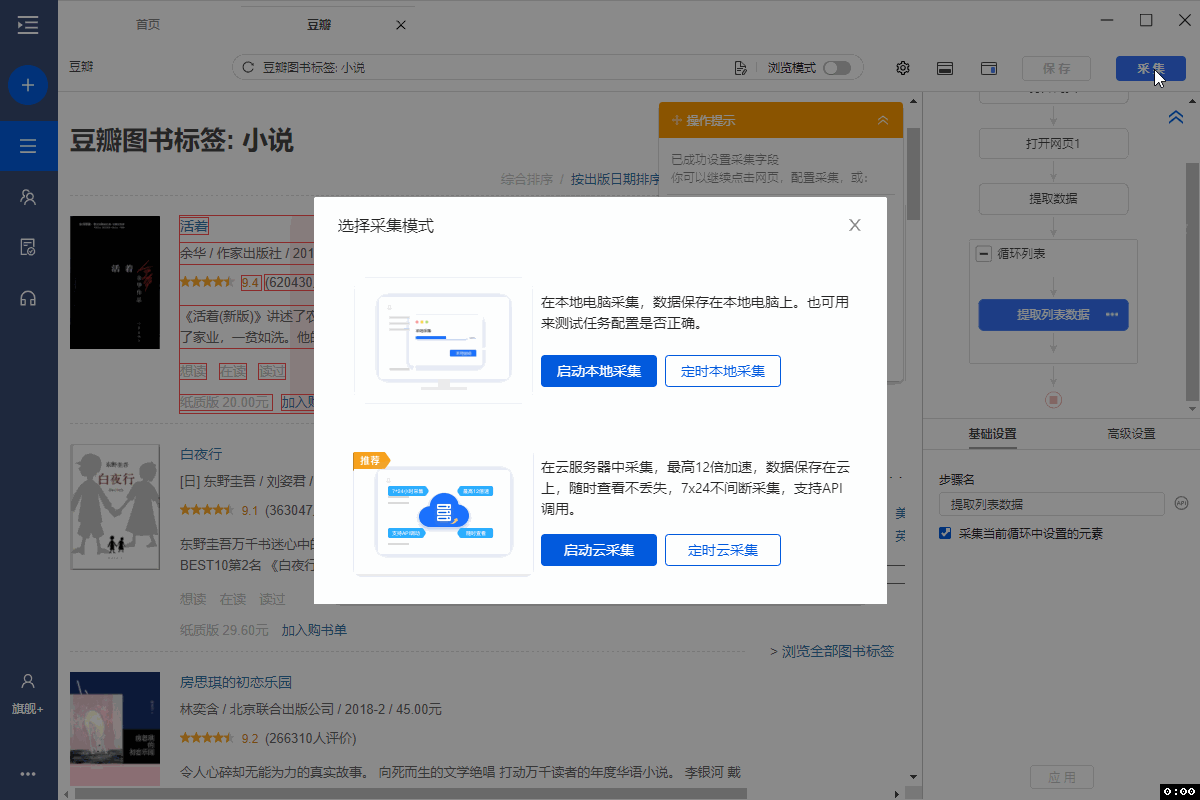Uncheck 采集当前循环中设置的元素 checkbox
The image size is (1200, 800).
[945, 533]
